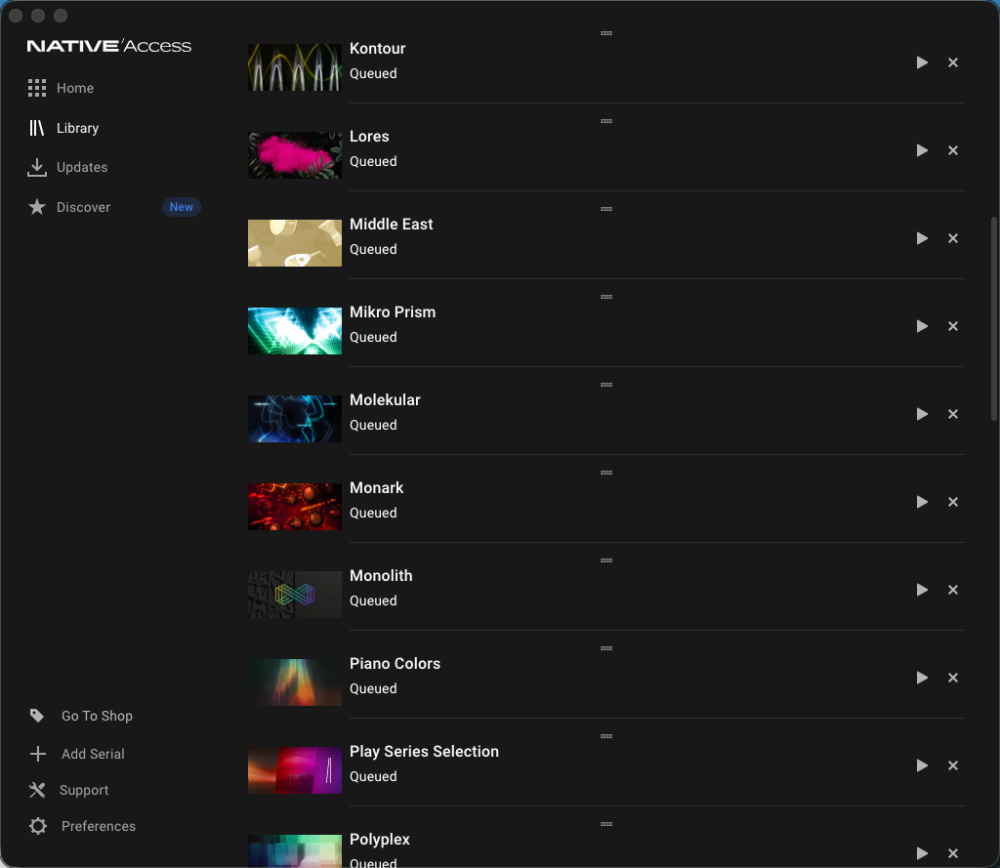The image size is (1000, 868).
Task: Cancel the Piano Colors queue item
Action: [953, 678]
